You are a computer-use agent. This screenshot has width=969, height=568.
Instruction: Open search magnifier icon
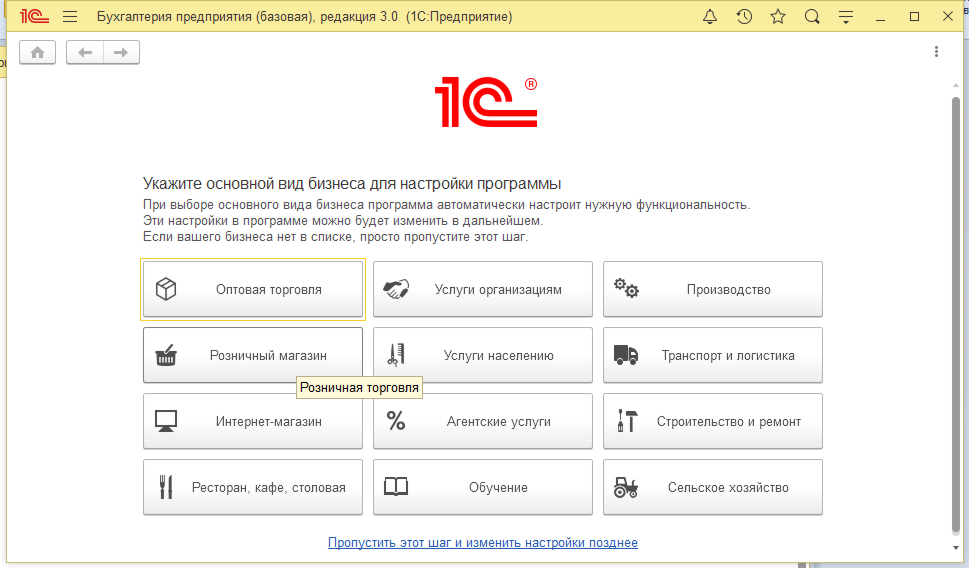(812, 17)
